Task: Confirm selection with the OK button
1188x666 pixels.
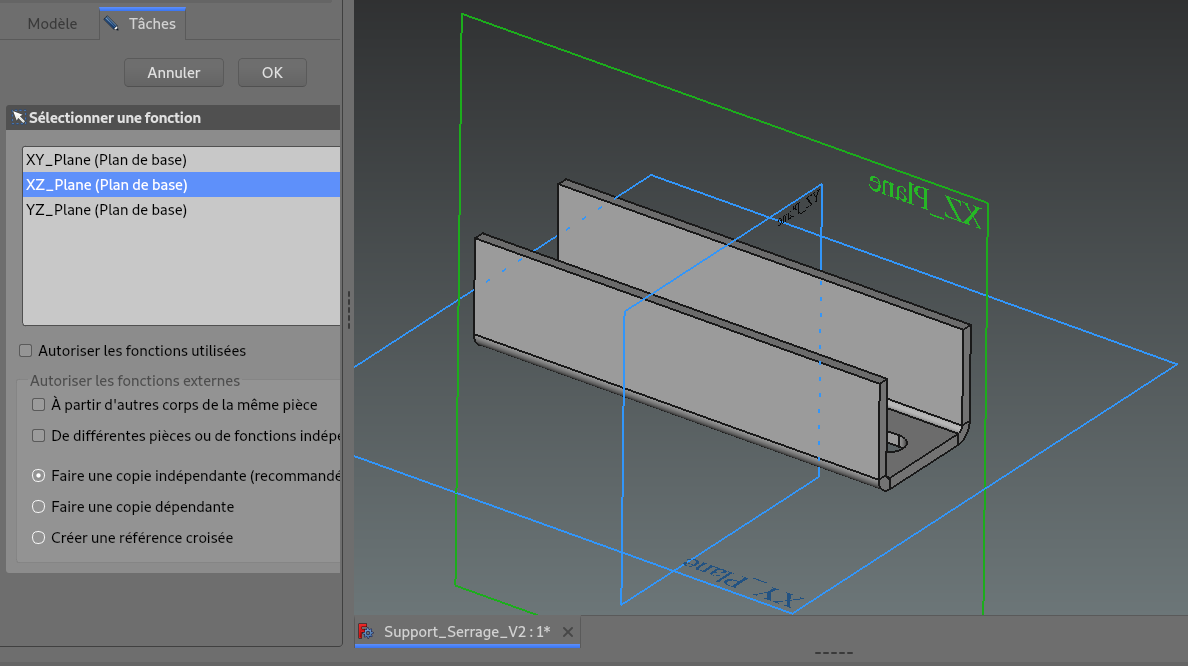Action: point(272,73)
